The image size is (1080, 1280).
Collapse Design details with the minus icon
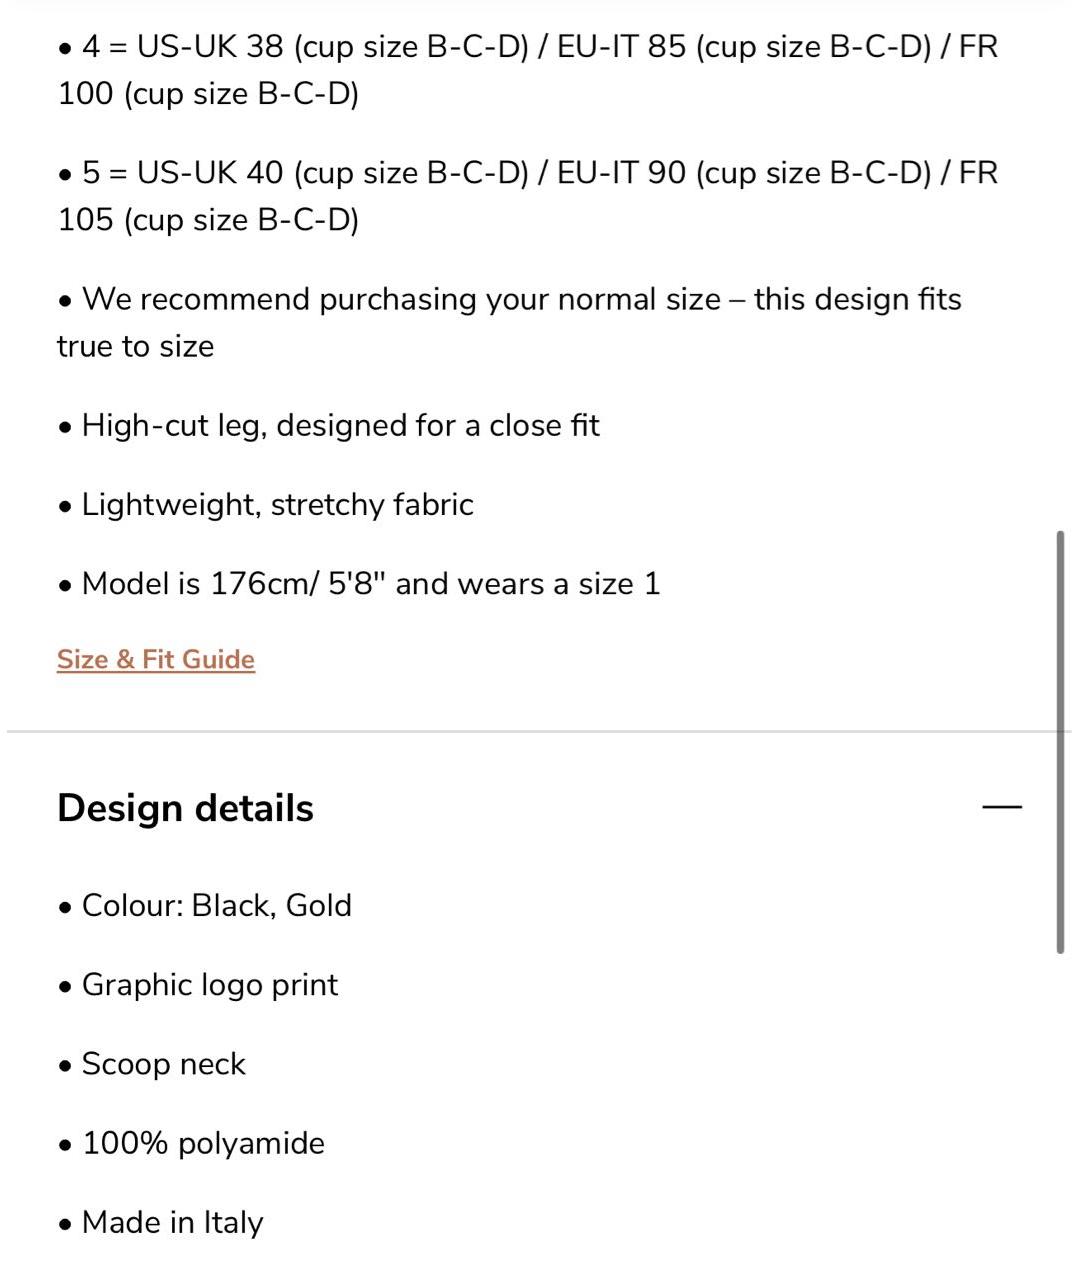[1002, 806]
